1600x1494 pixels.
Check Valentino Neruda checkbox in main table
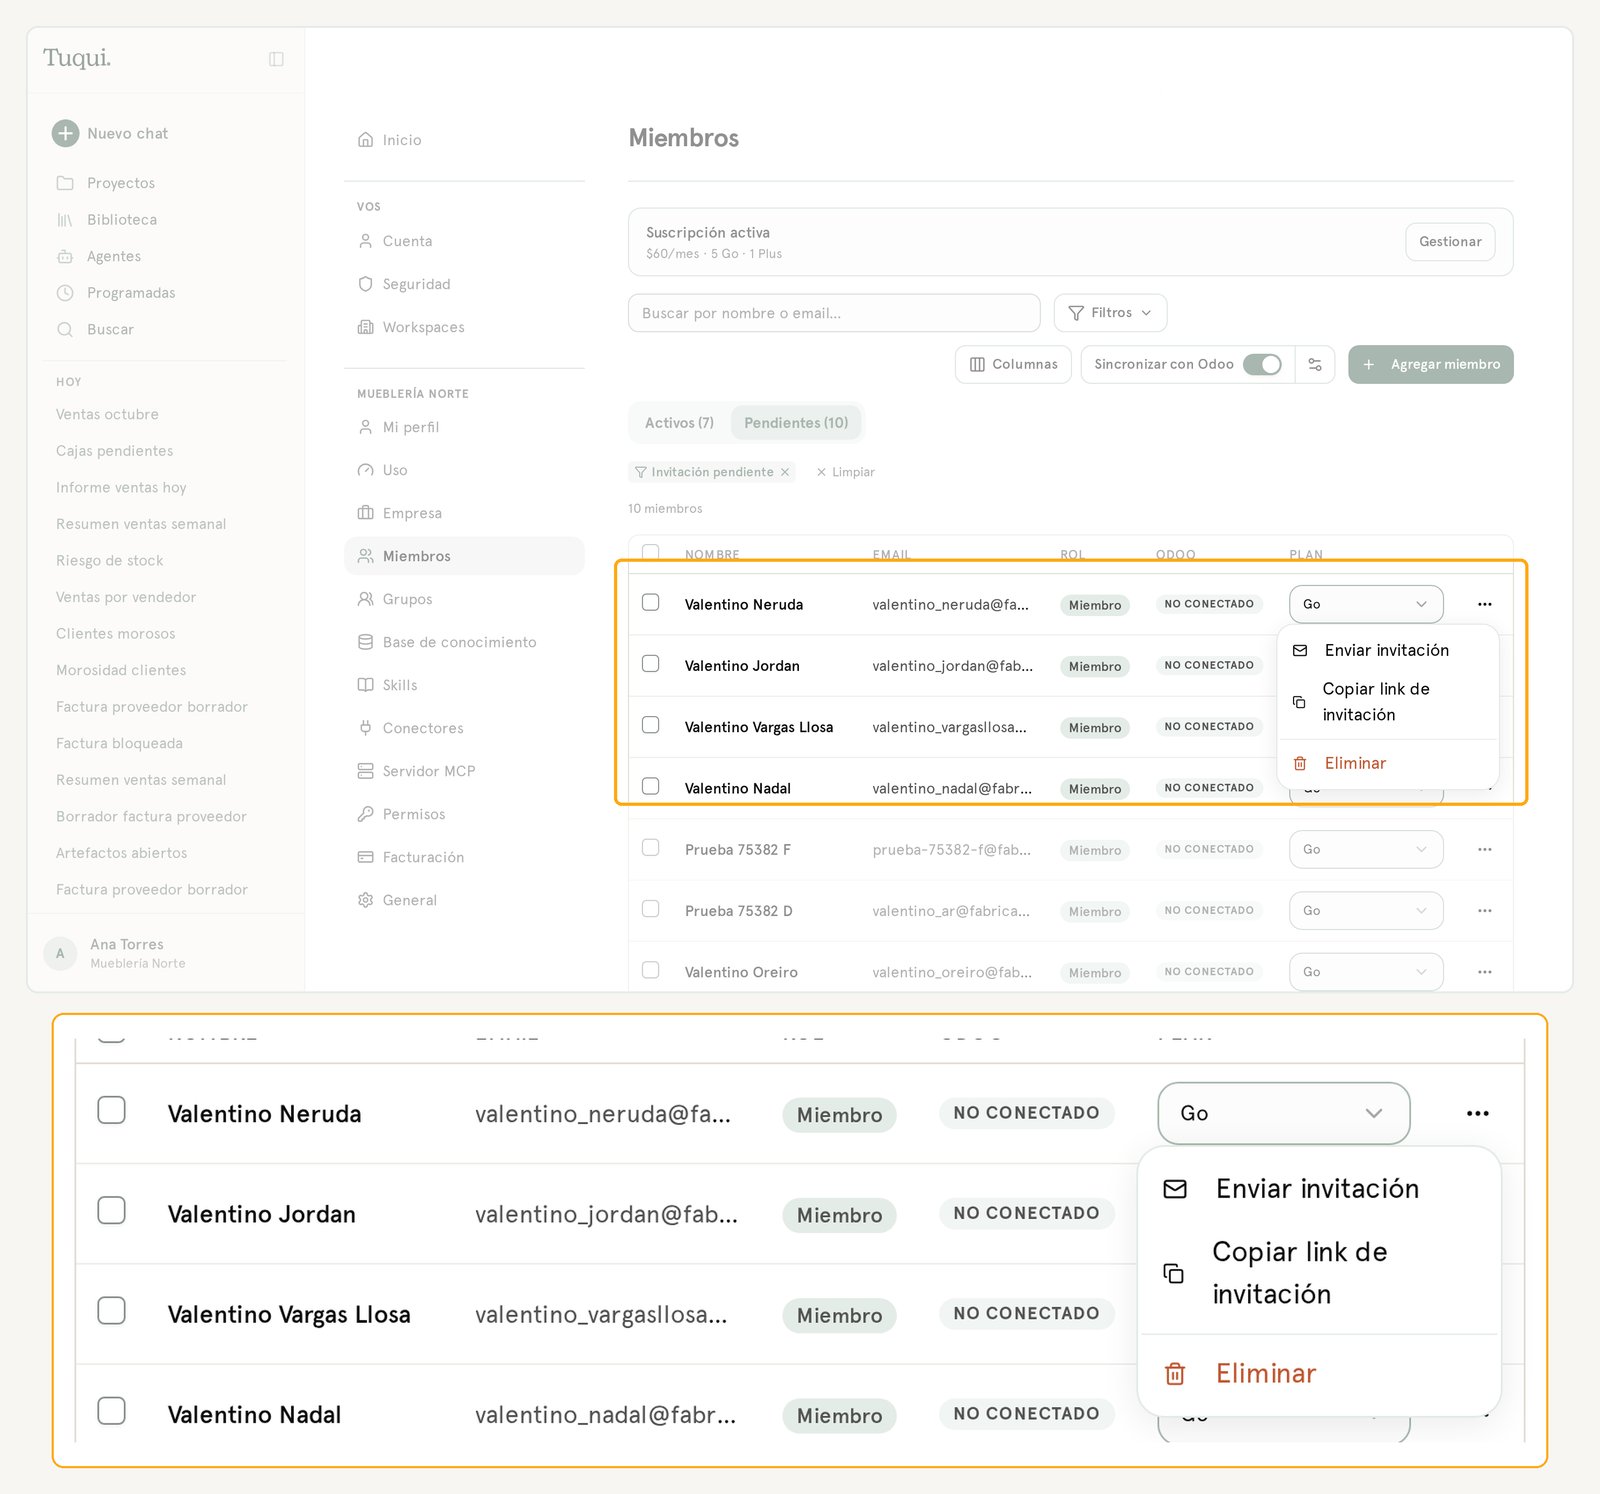coord(651,602)
